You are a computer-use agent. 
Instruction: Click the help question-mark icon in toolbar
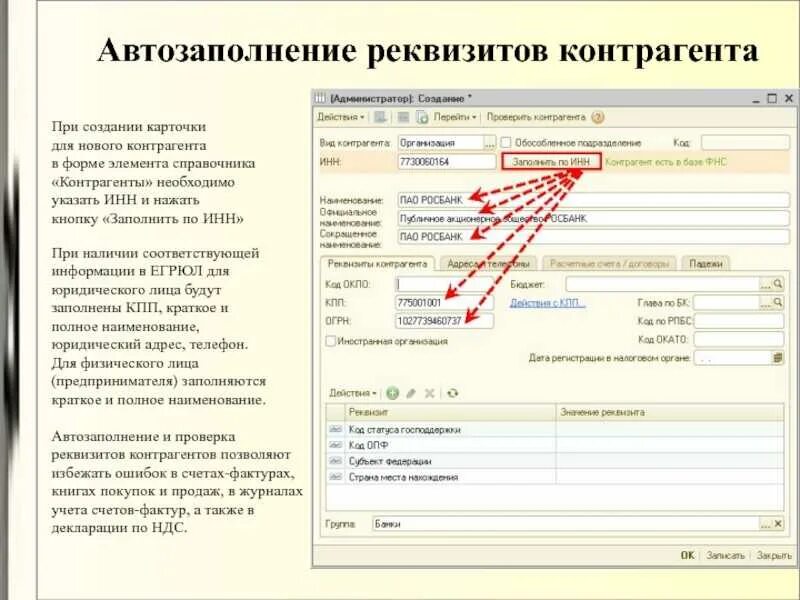coord(597,117)
